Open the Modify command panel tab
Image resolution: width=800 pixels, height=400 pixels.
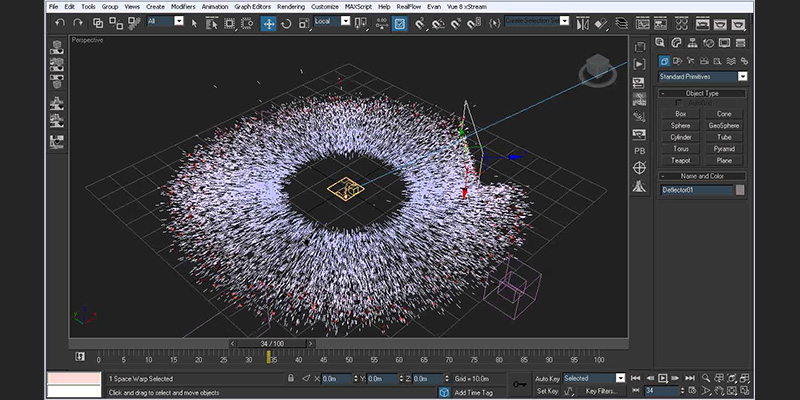point(676,43)
